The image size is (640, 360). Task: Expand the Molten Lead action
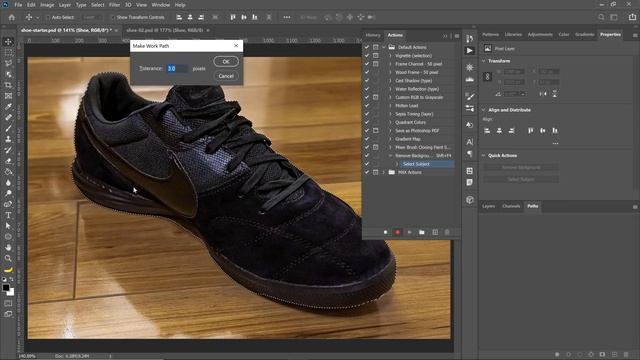(390, 106)
